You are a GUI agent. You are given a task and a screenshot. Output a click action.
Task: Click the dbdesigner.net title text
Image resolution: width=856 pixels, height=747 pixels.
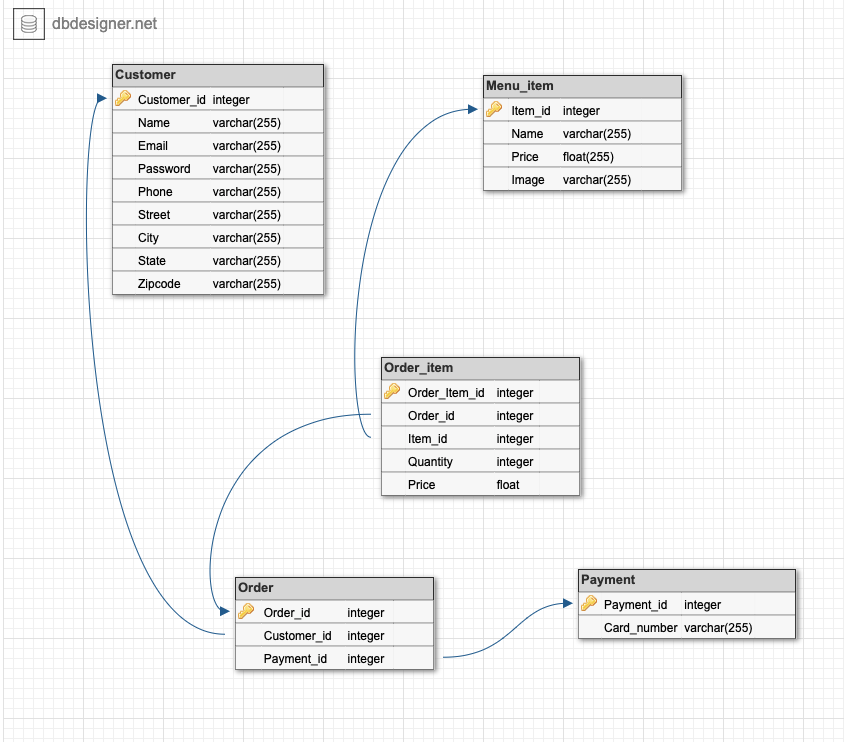[104, 23]
